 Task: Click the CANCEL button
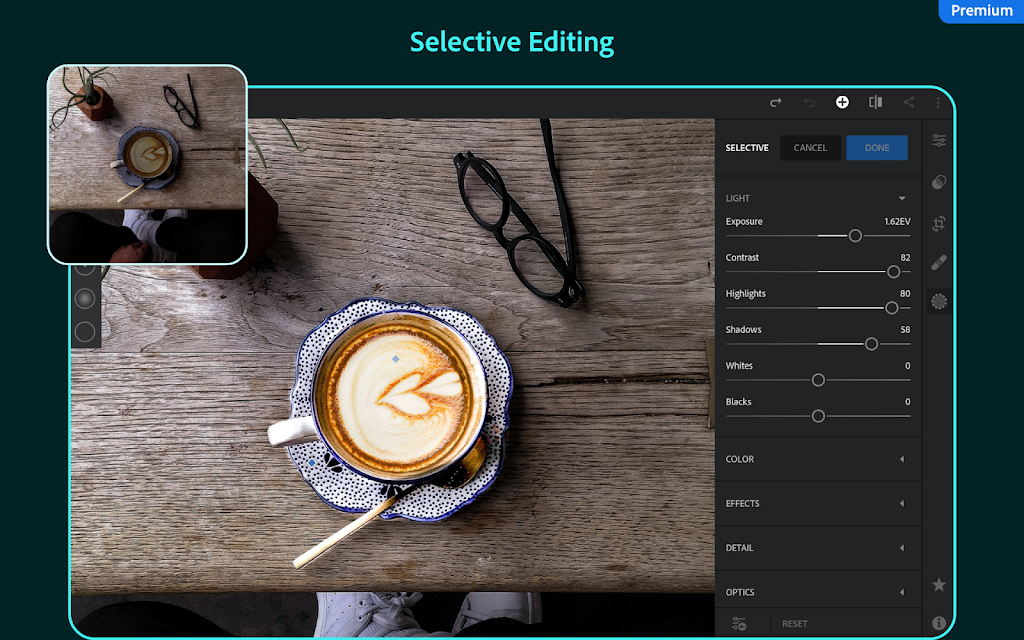(810, 148)
